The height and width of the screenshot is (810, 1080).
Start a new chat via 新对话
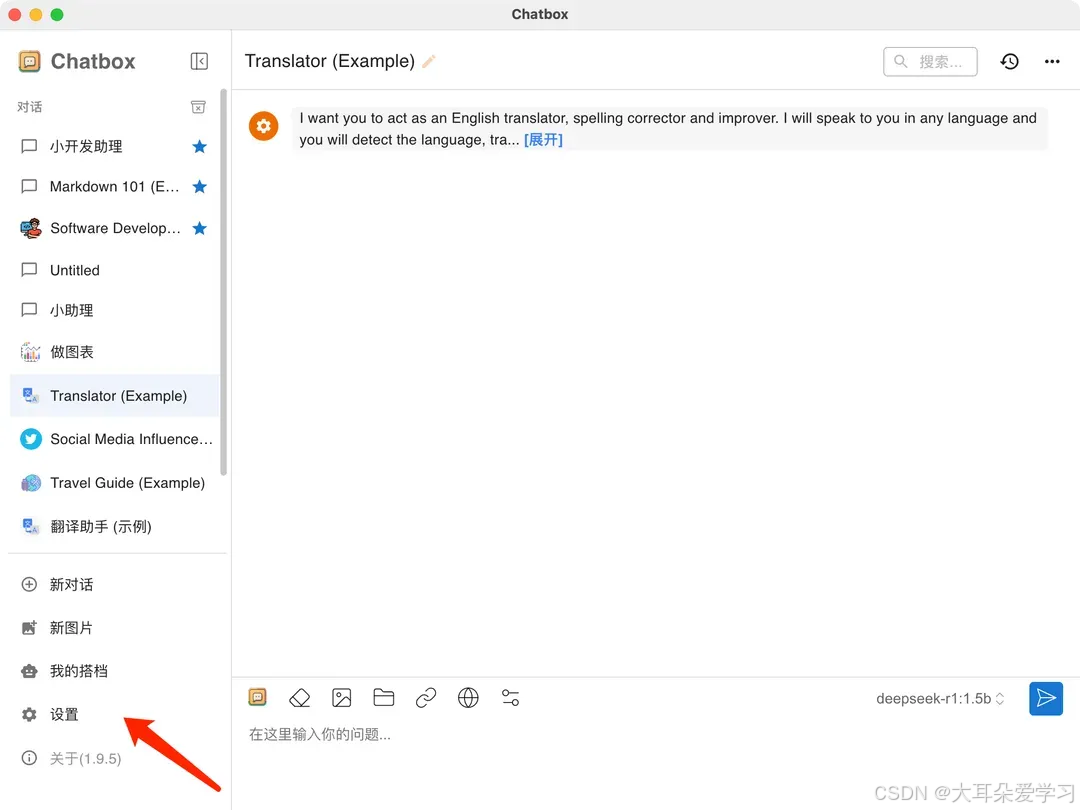[114, 585]
